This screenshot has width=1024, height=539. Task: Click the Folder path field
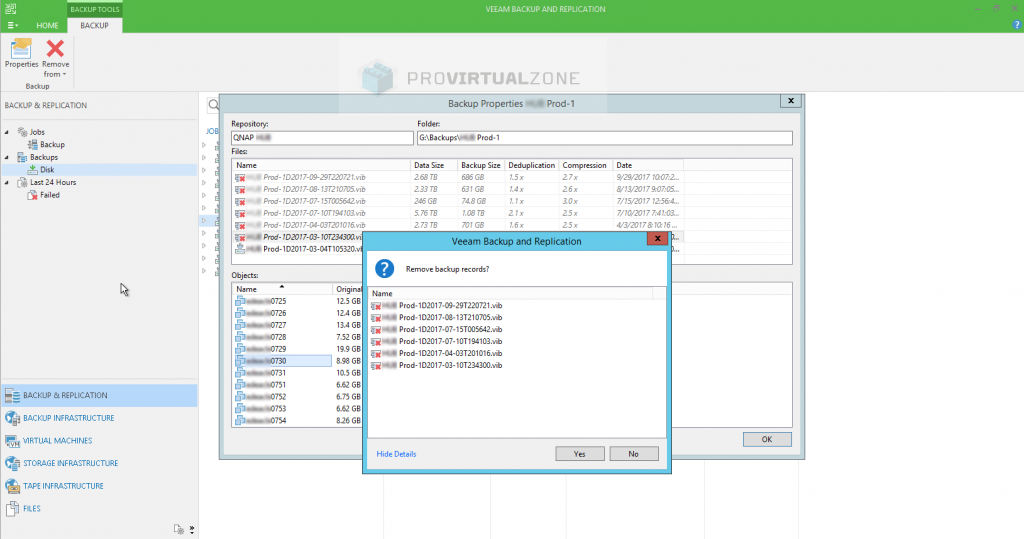pos(605,138)
